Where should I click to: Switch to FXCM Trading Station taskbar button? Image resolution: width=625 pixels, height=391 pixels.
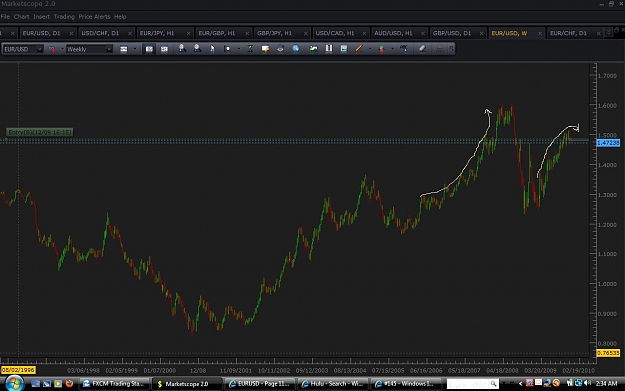[x=115, y=384]
